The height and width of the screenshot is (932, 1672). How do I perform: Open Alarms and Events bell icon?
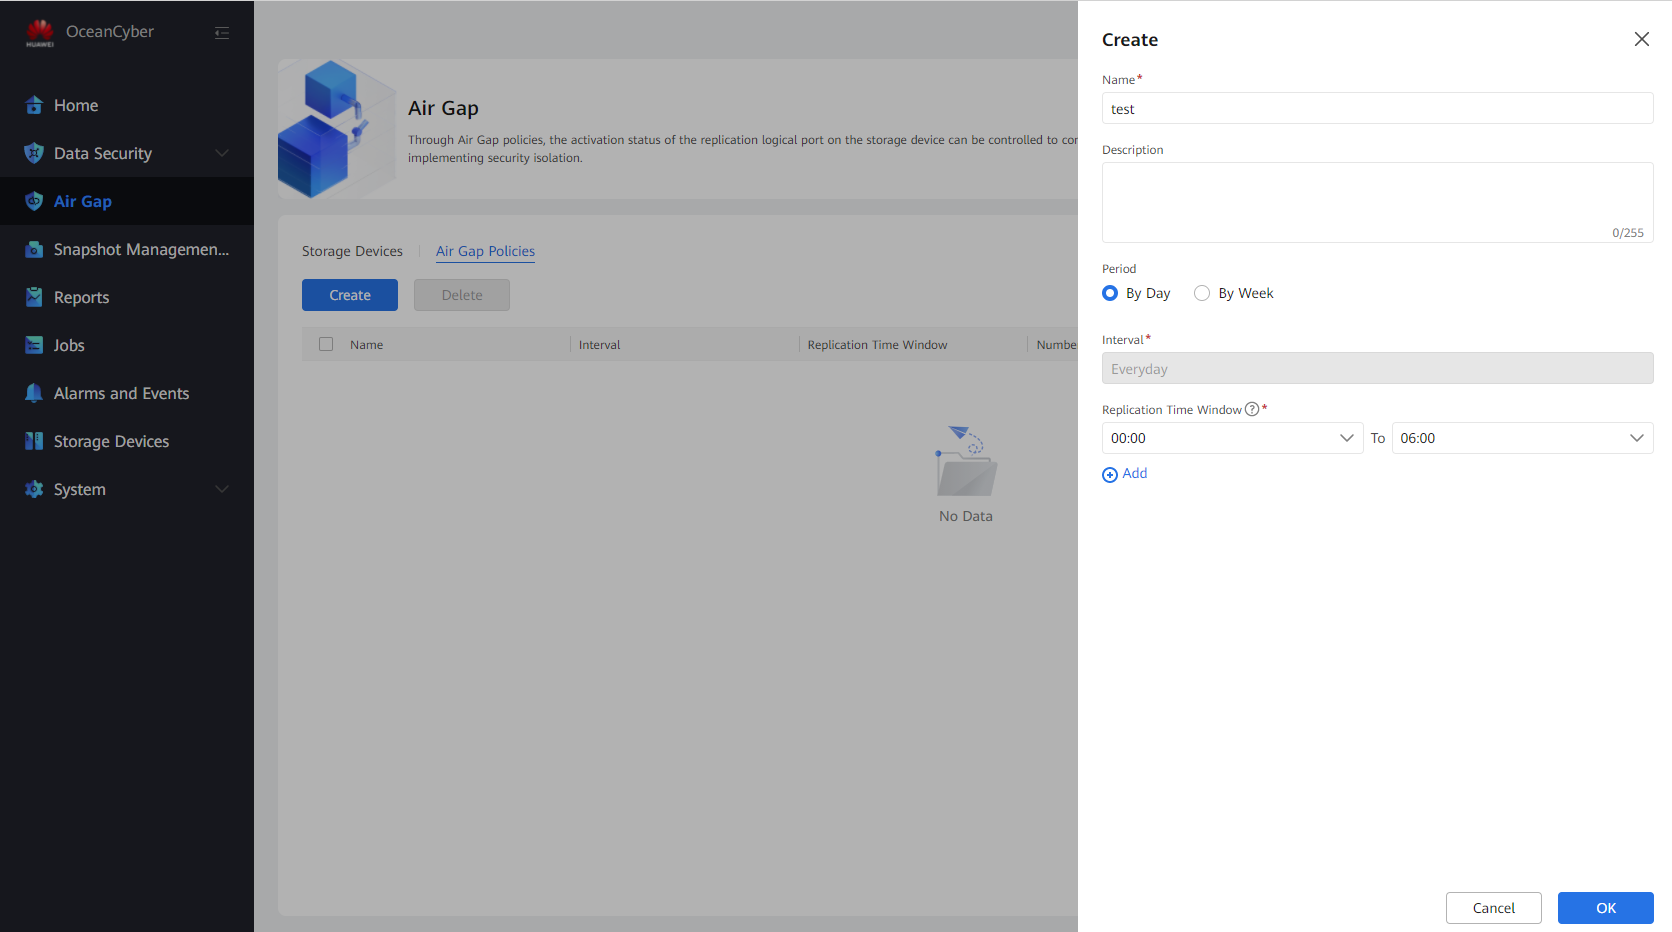click(x=34, y=393)
